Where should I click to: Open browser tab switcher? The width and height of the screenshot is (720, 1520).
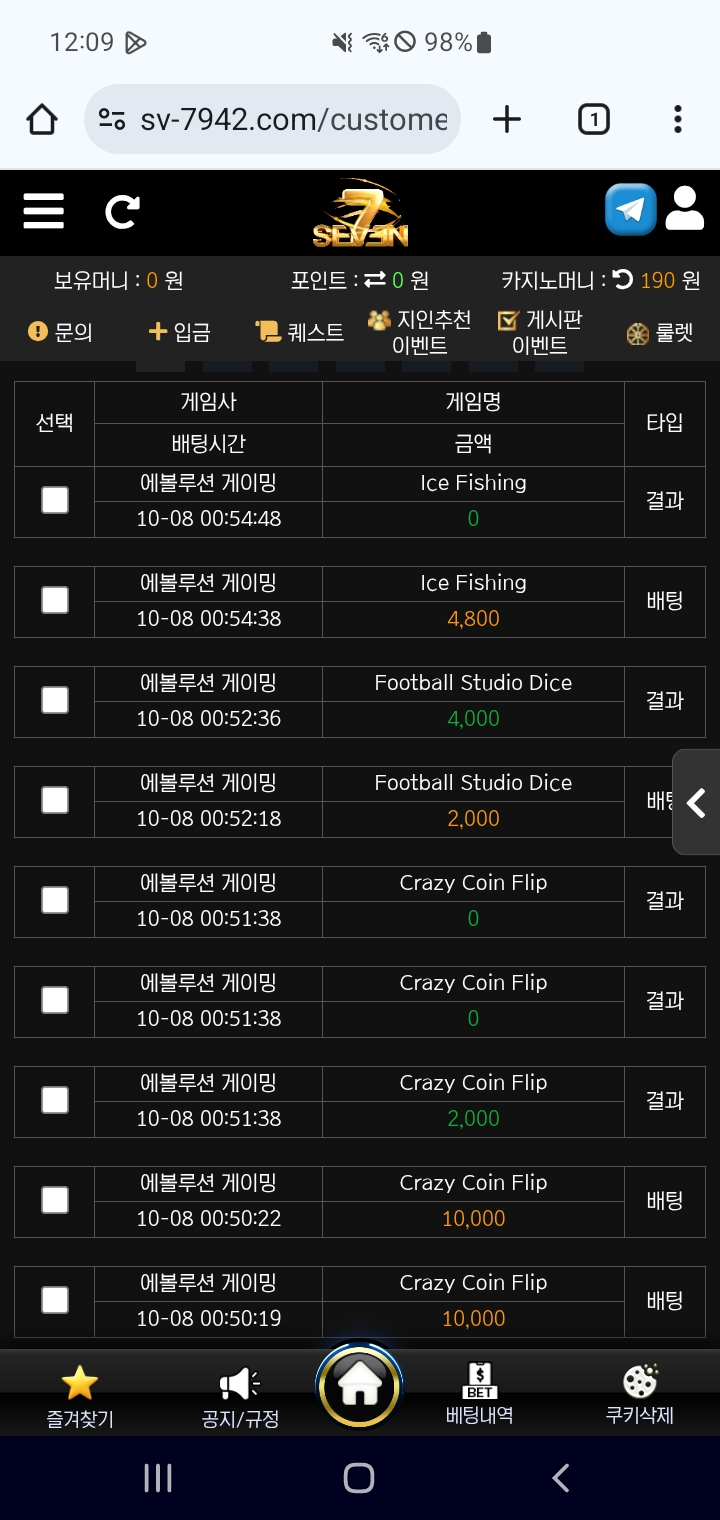[594, 120]
